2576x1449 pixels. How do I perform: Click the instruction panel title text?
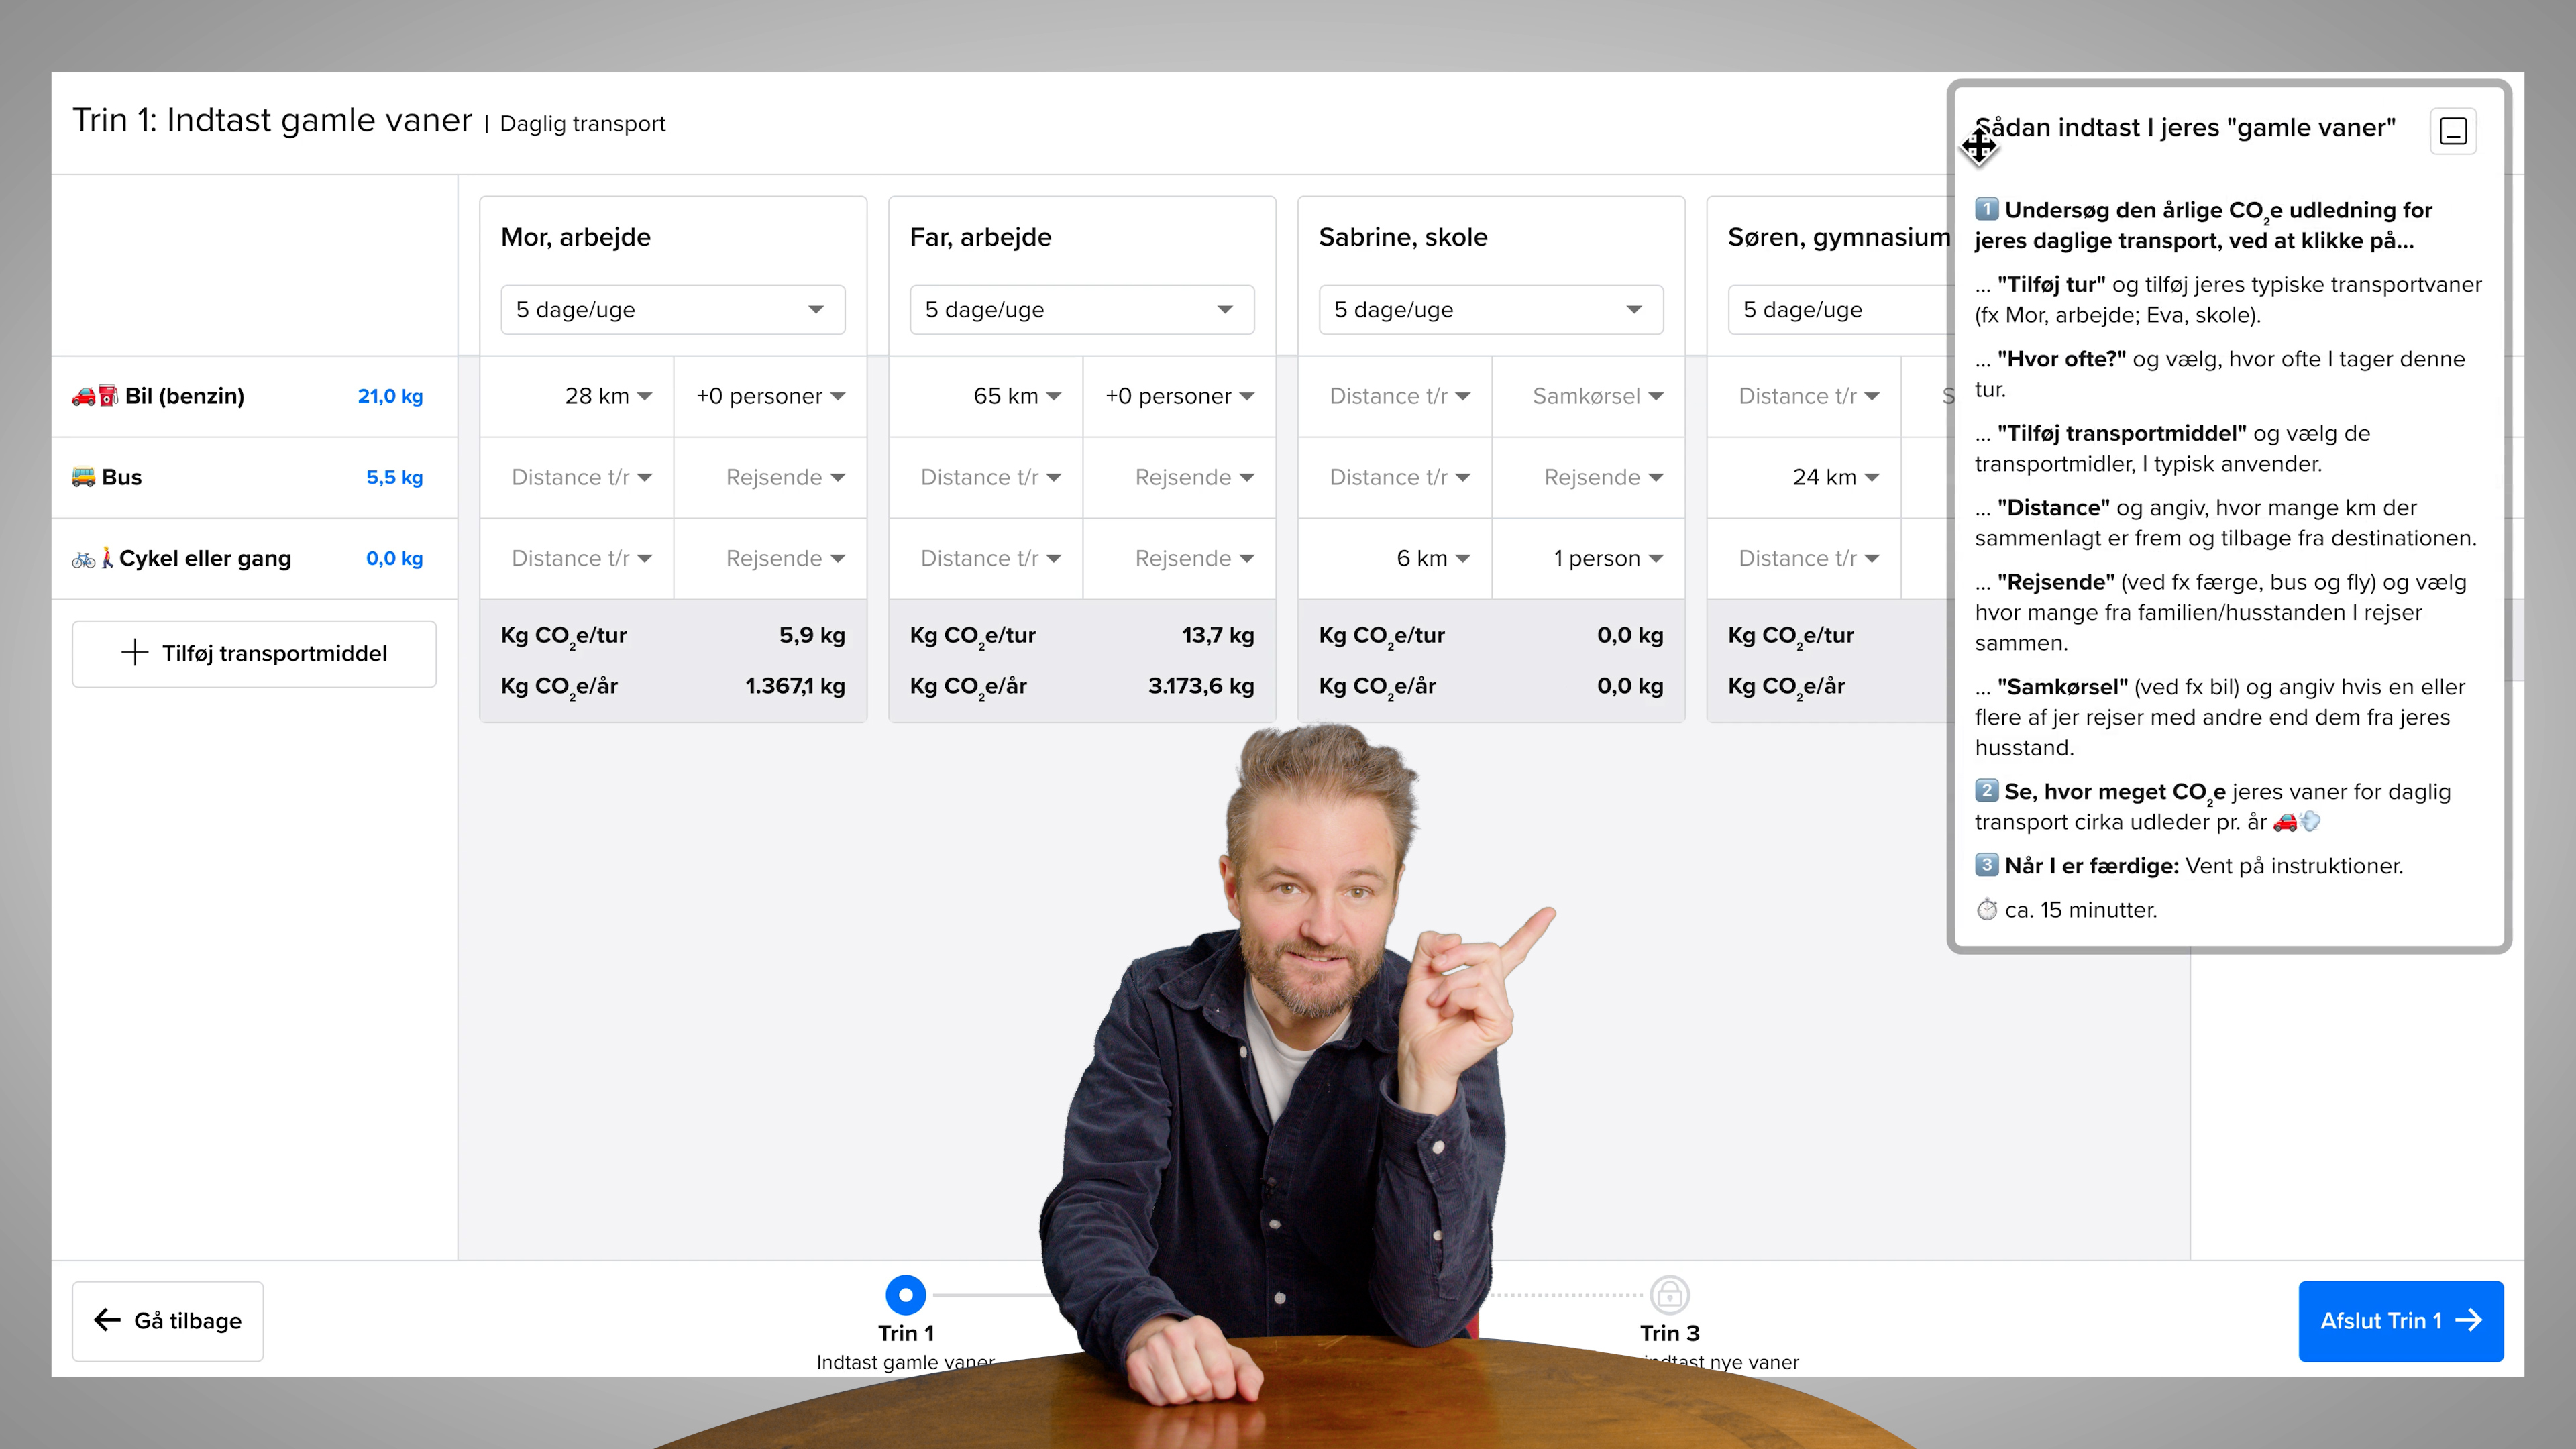pos(2185,128)
